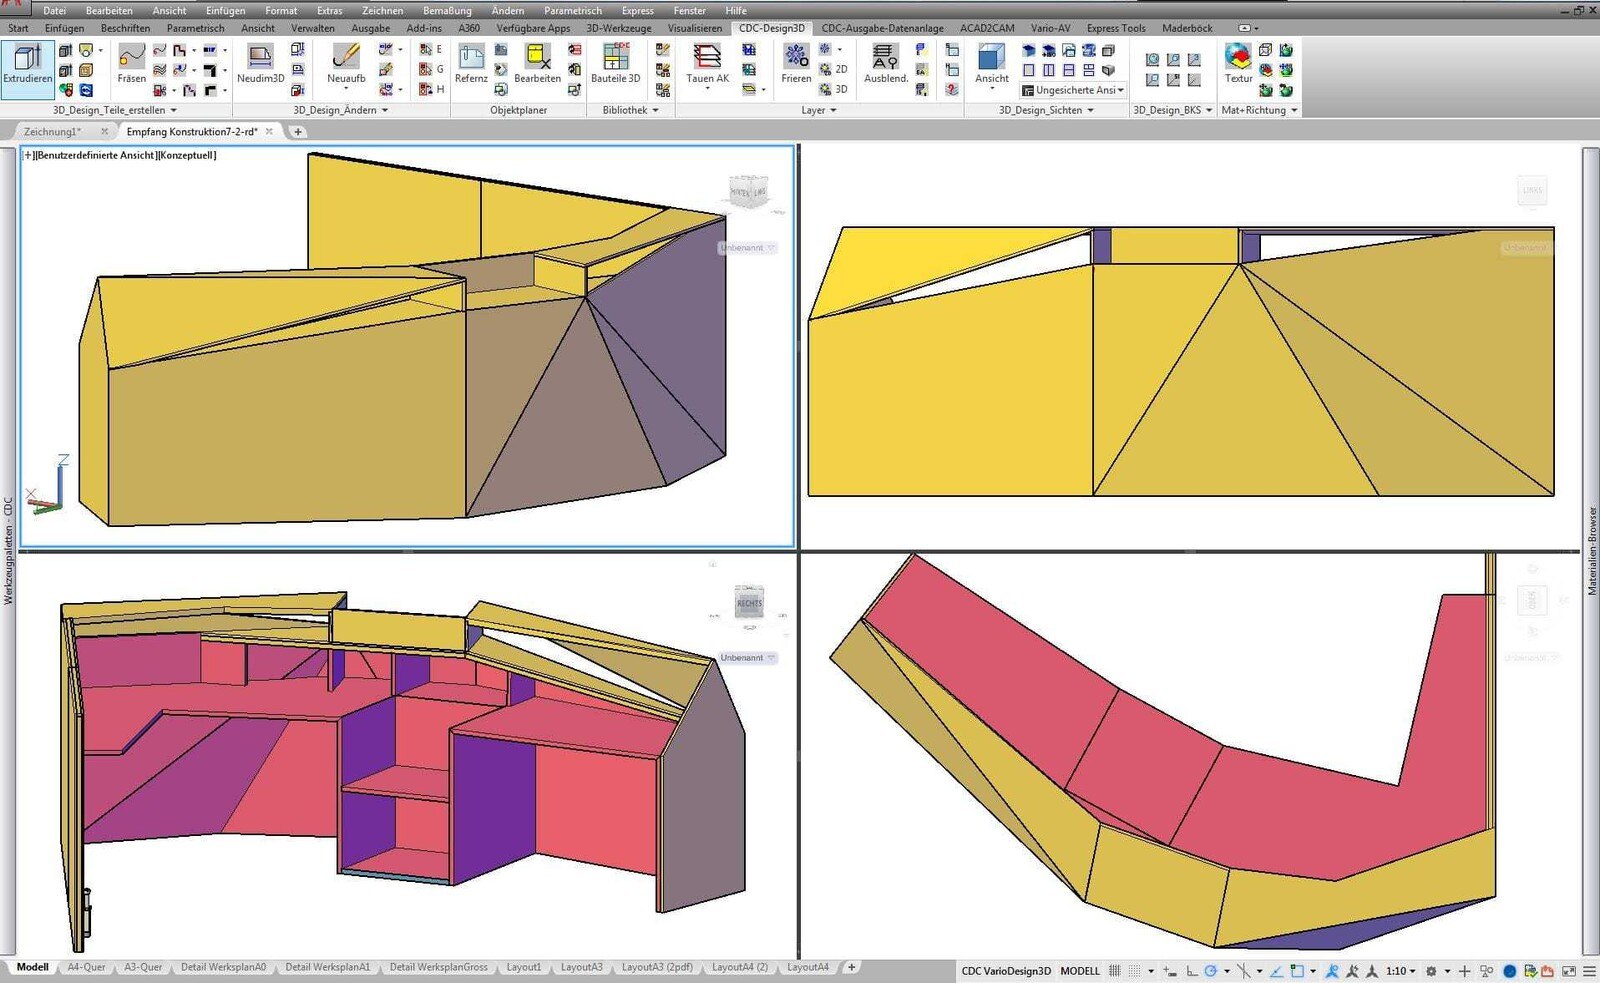1600x983 pixels.
Task: Click the workspace gear icon in status bar
Action: pyautogui.click(x=1431, y=971)
